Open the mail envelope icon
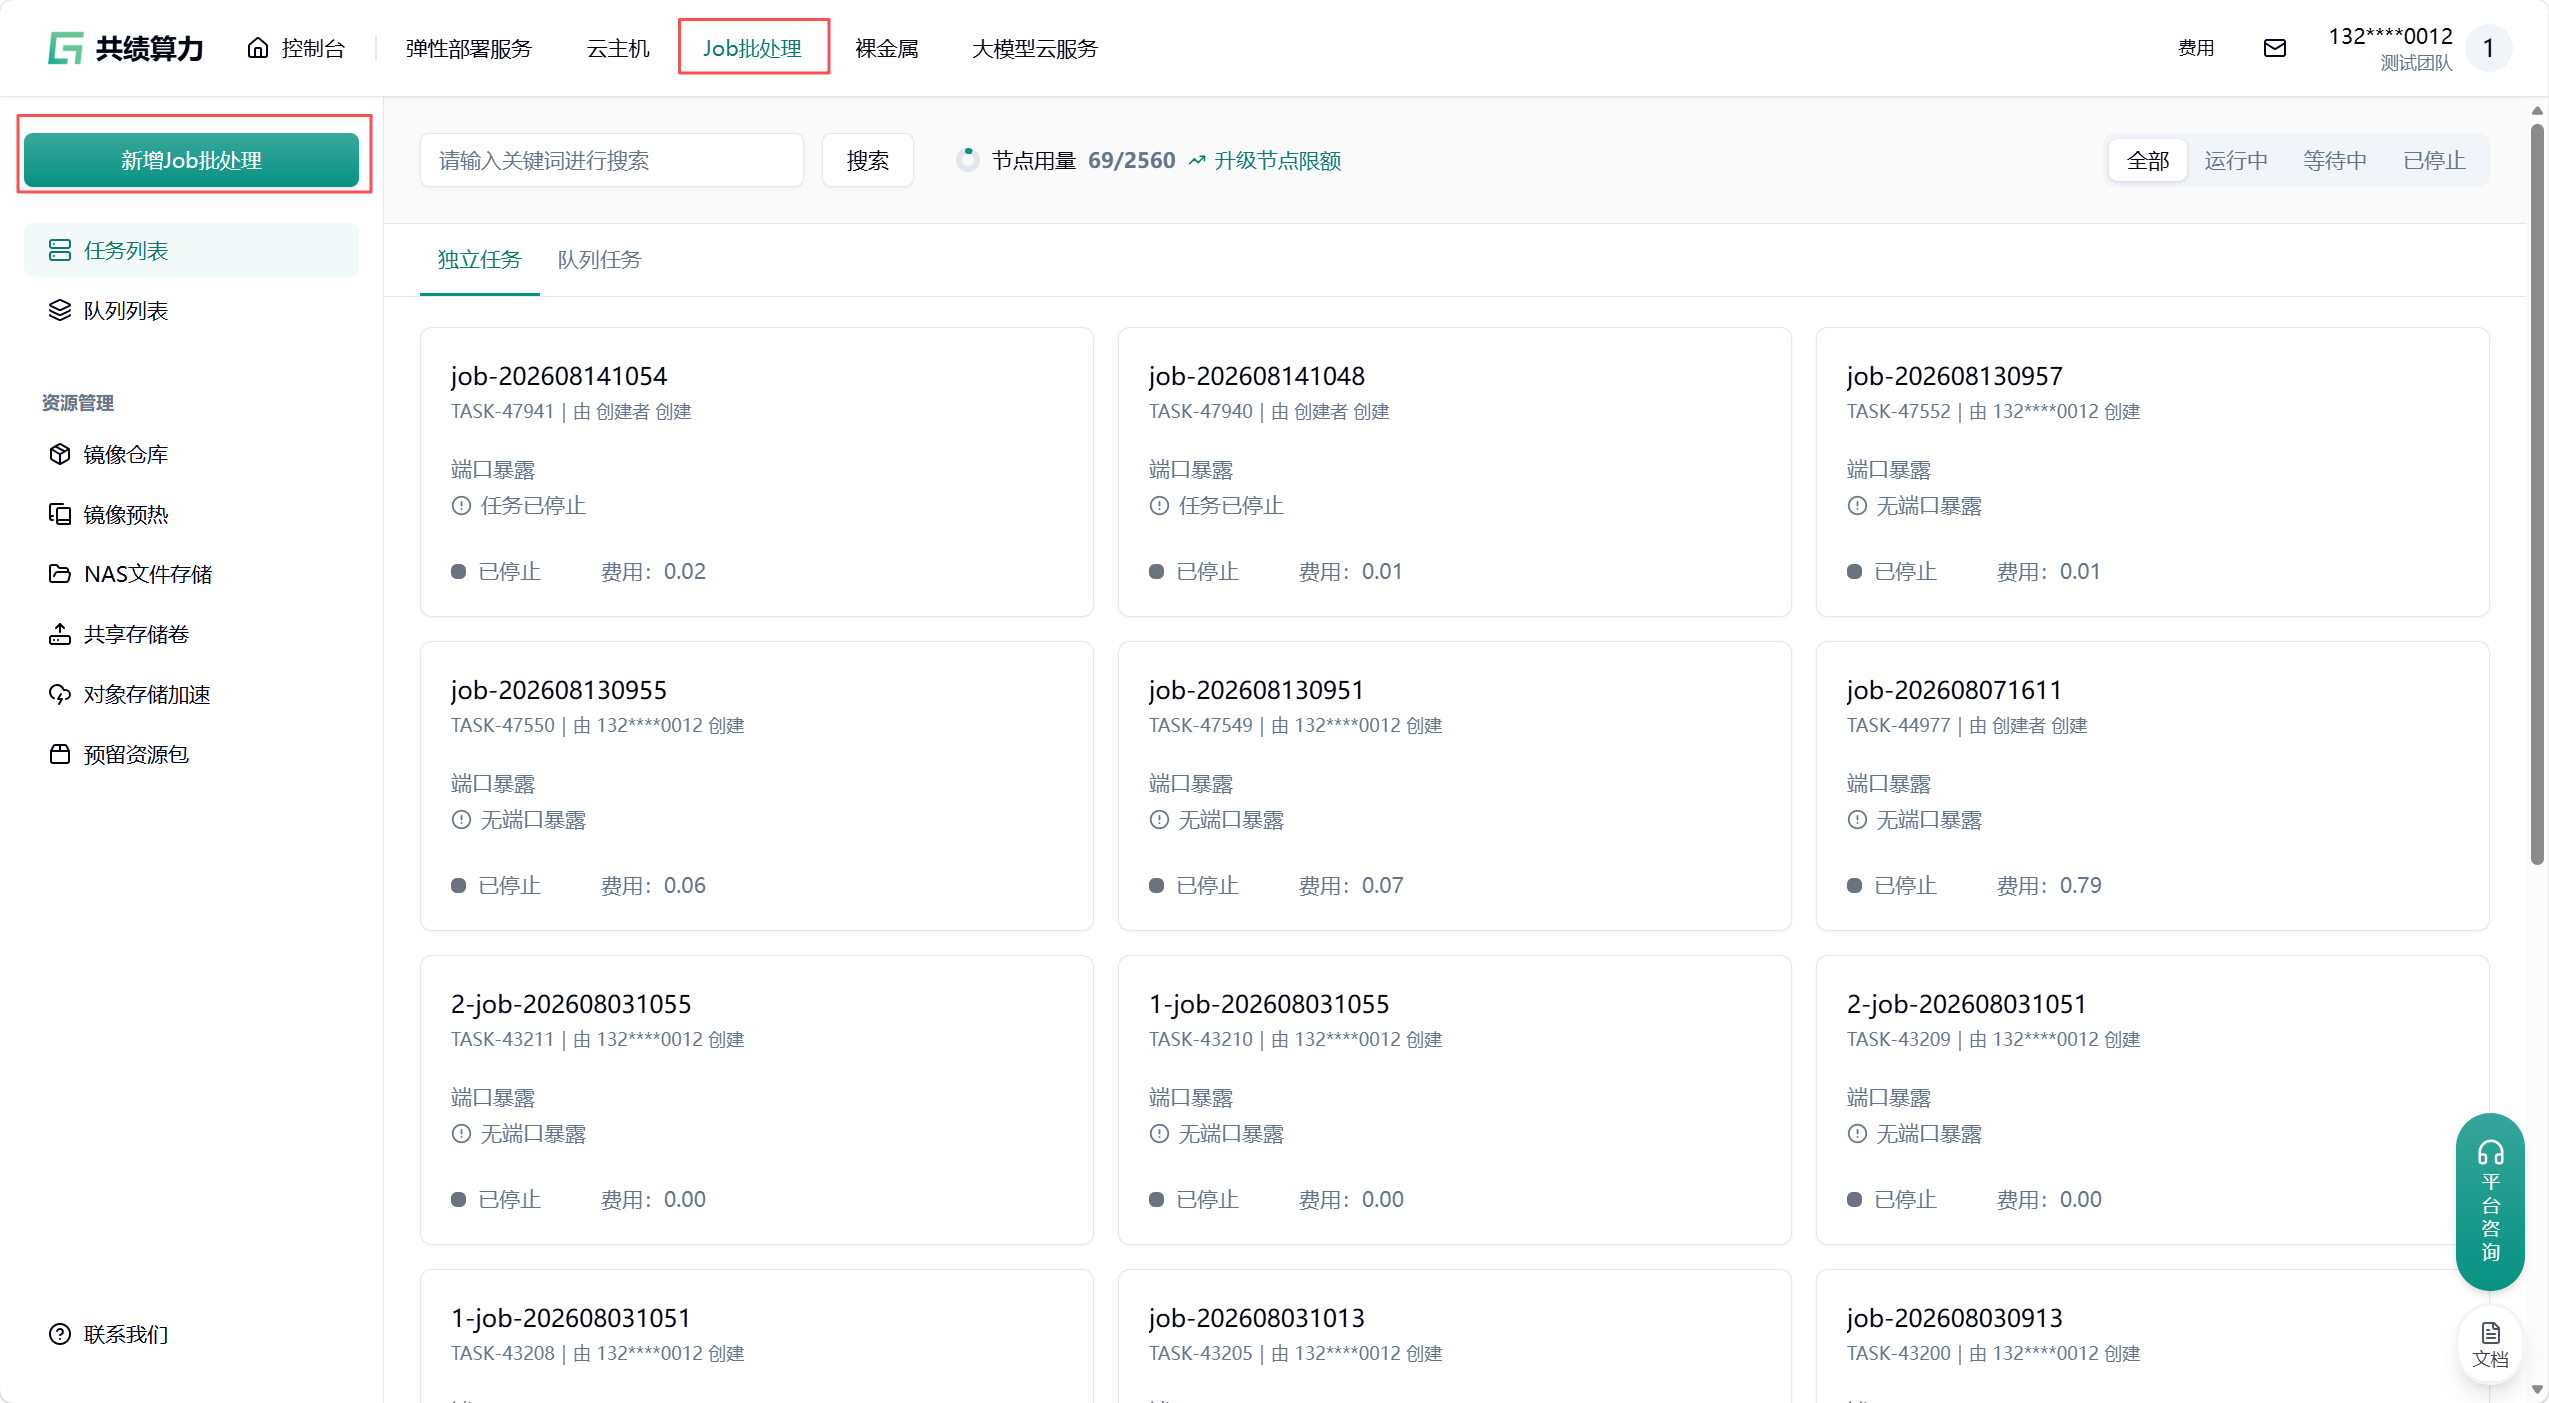 2275,48
